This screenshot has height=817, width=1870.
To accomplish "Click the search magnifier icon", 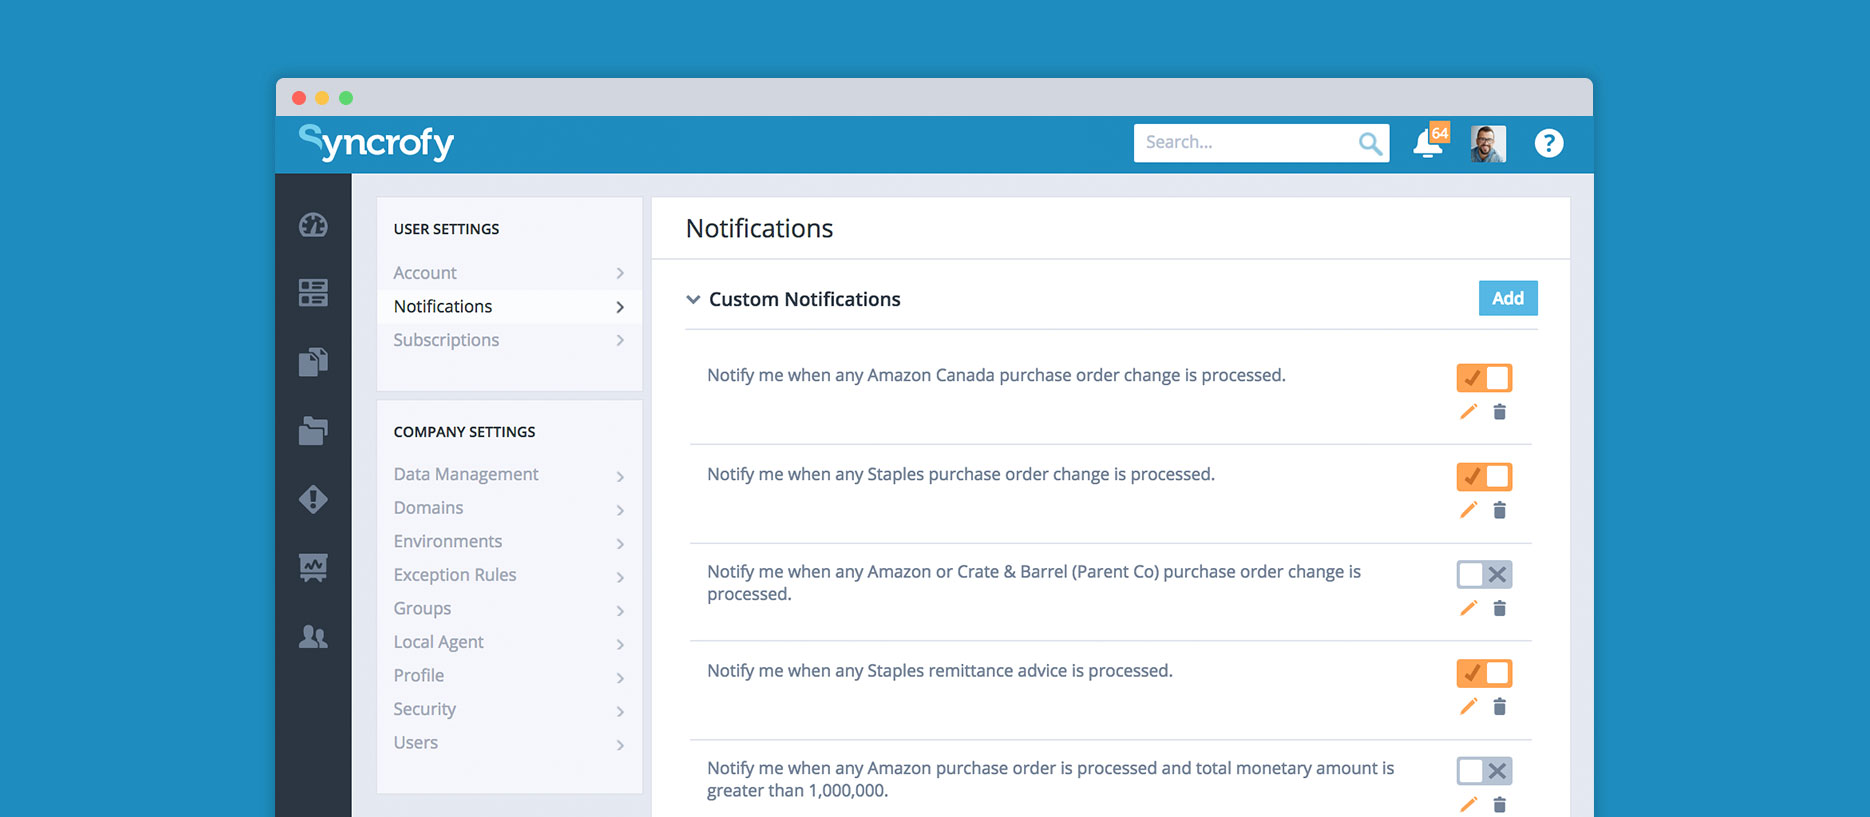I will pos(1370,144).
